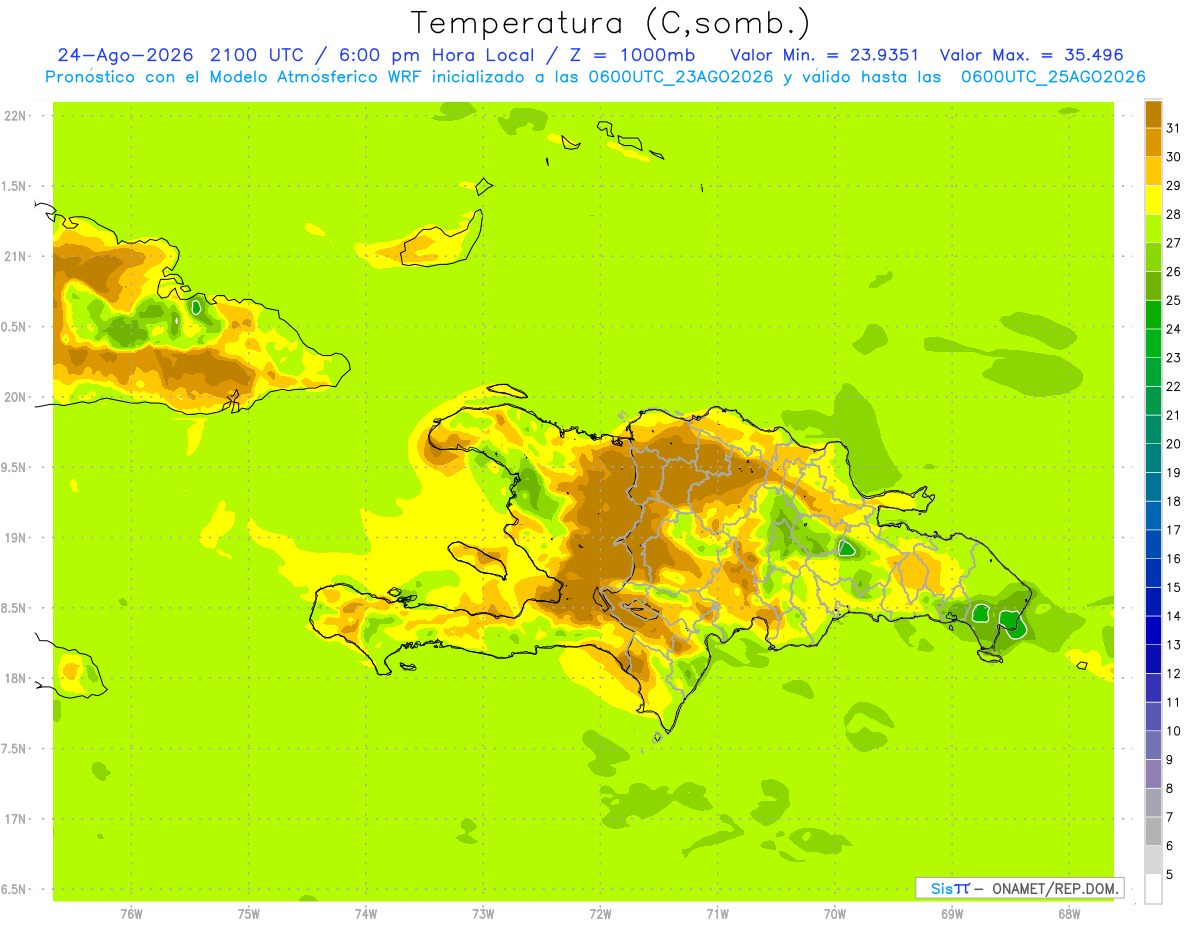Pick the brown legend band above 31

point(1153,114)
